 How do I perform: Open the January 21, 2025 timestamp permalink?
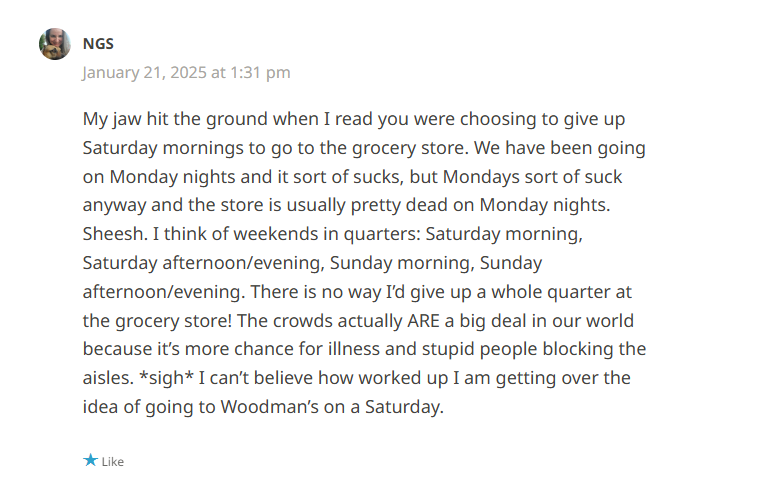click(186, 73)
